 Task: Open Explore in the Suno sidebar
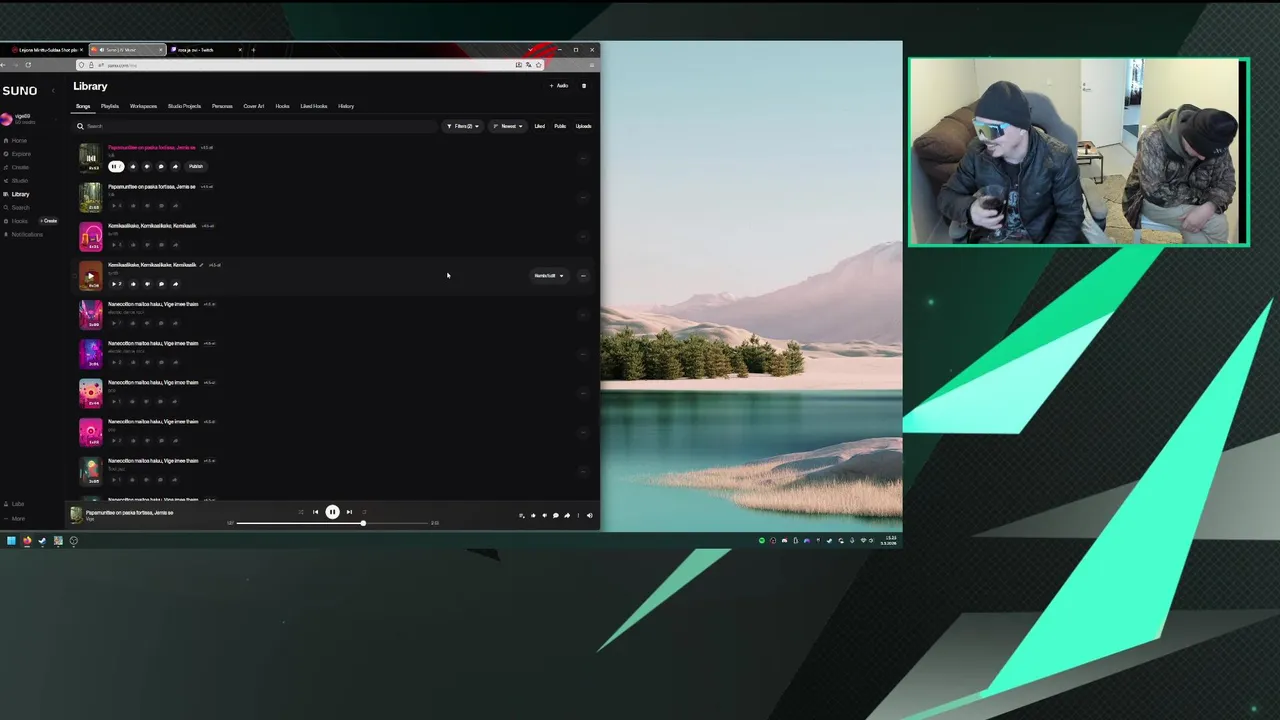tap(17, 154)
